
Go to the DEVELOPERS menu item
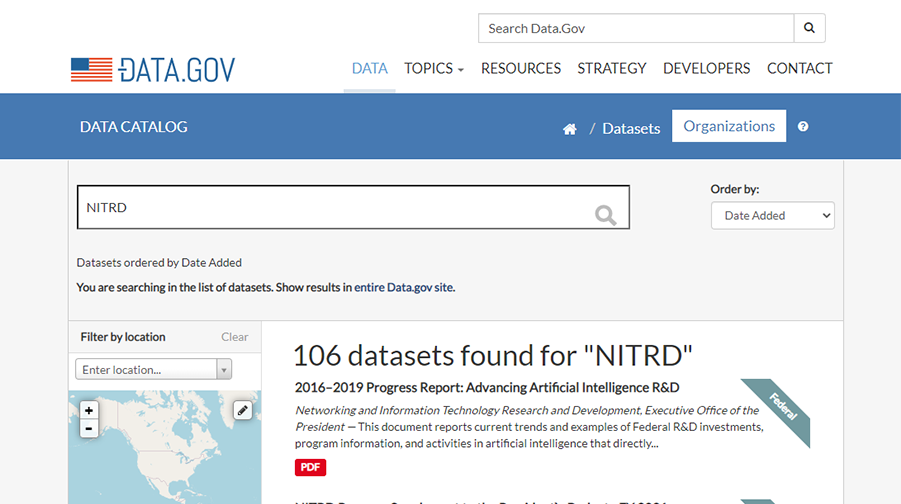[706, 69]
